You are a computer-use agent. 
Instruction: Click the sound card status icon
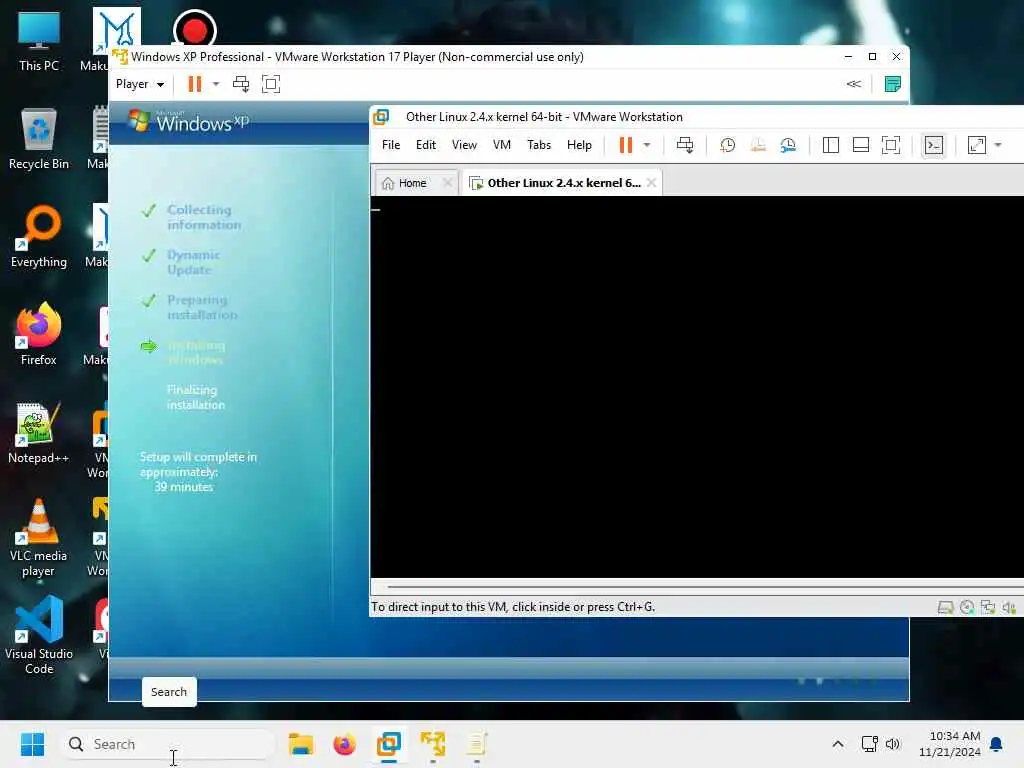1009,607
